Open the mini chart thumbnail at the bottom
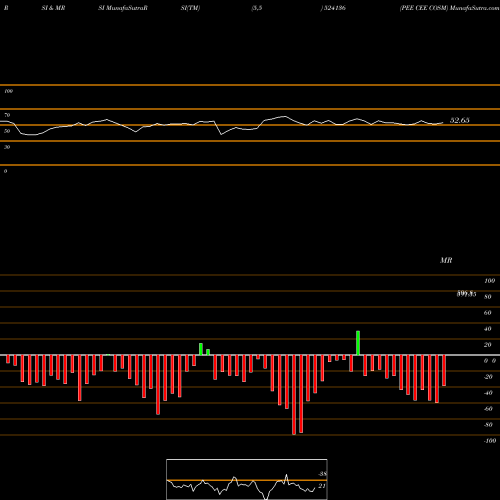Image resolution: width=500 pixels, height=500 pixels. [247, 479]
